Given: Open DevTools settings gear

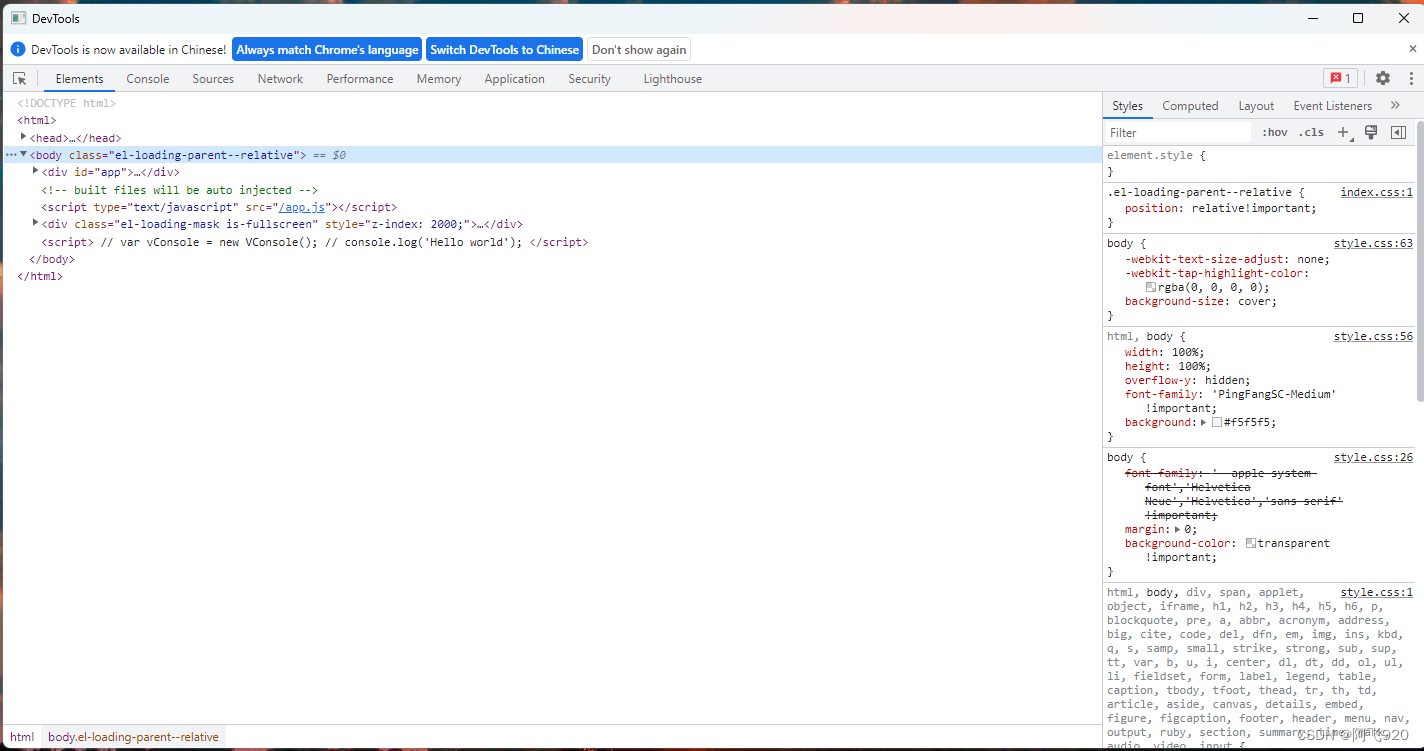Looking at the screenshot, I should tap(1383, 78).
